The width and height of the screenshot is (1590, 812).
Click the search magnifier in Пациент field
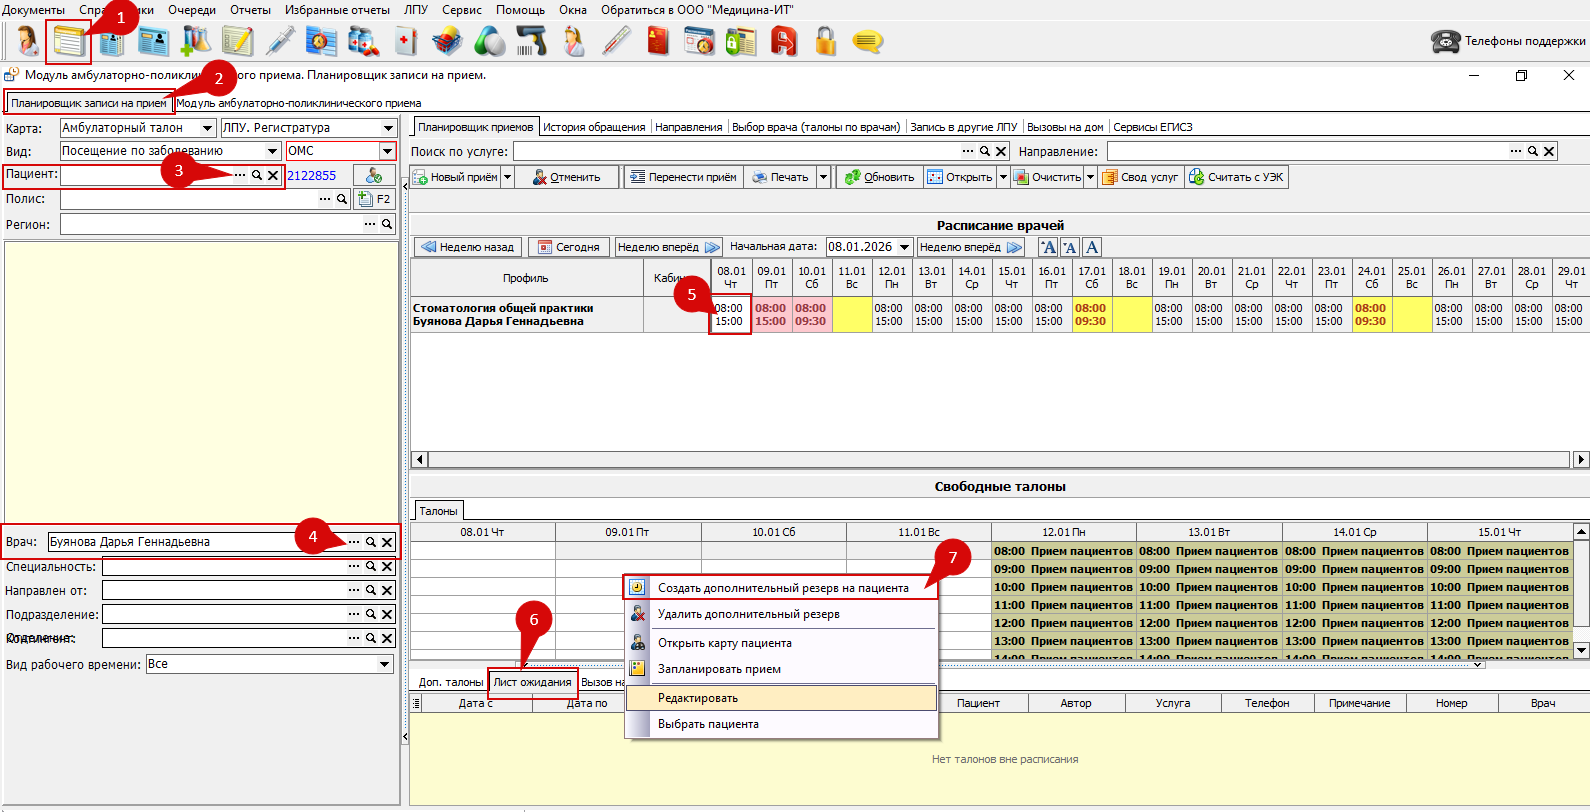pyautogui.click(x=257, y=175)
